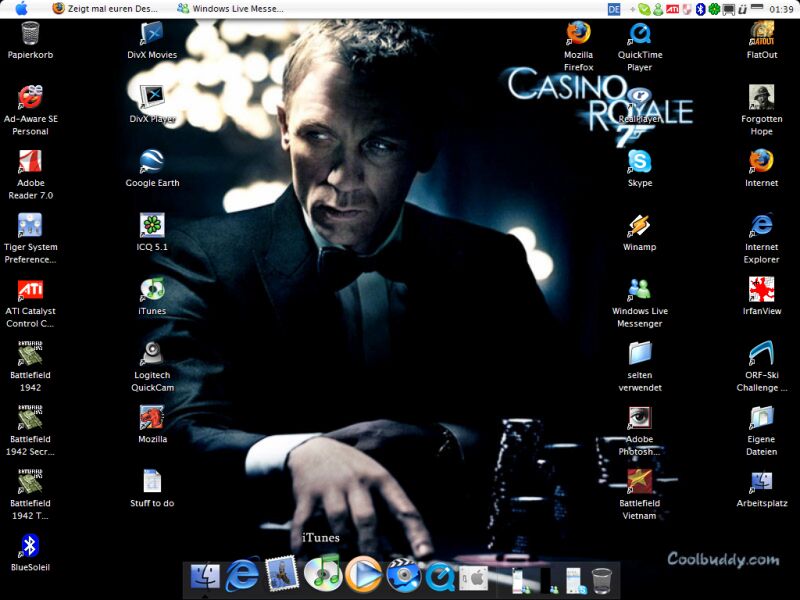Select Tiger System Preferences desktop icon
Screen dimensions: 800x600
point(30,225)
